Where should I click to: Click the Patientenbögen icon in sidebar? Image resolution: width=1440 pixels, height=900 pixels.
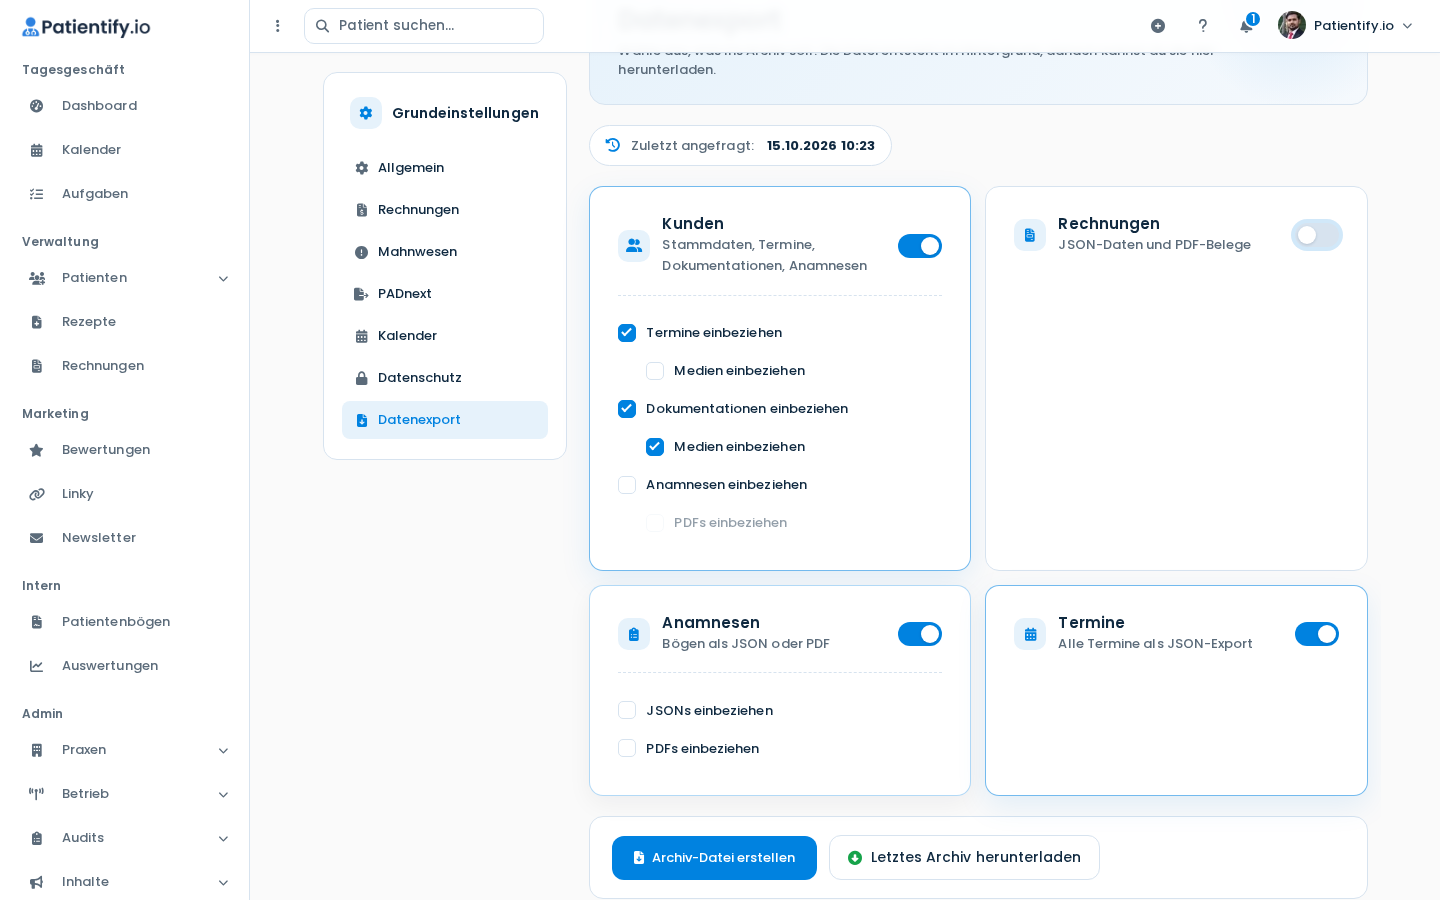tap(37, 622)
